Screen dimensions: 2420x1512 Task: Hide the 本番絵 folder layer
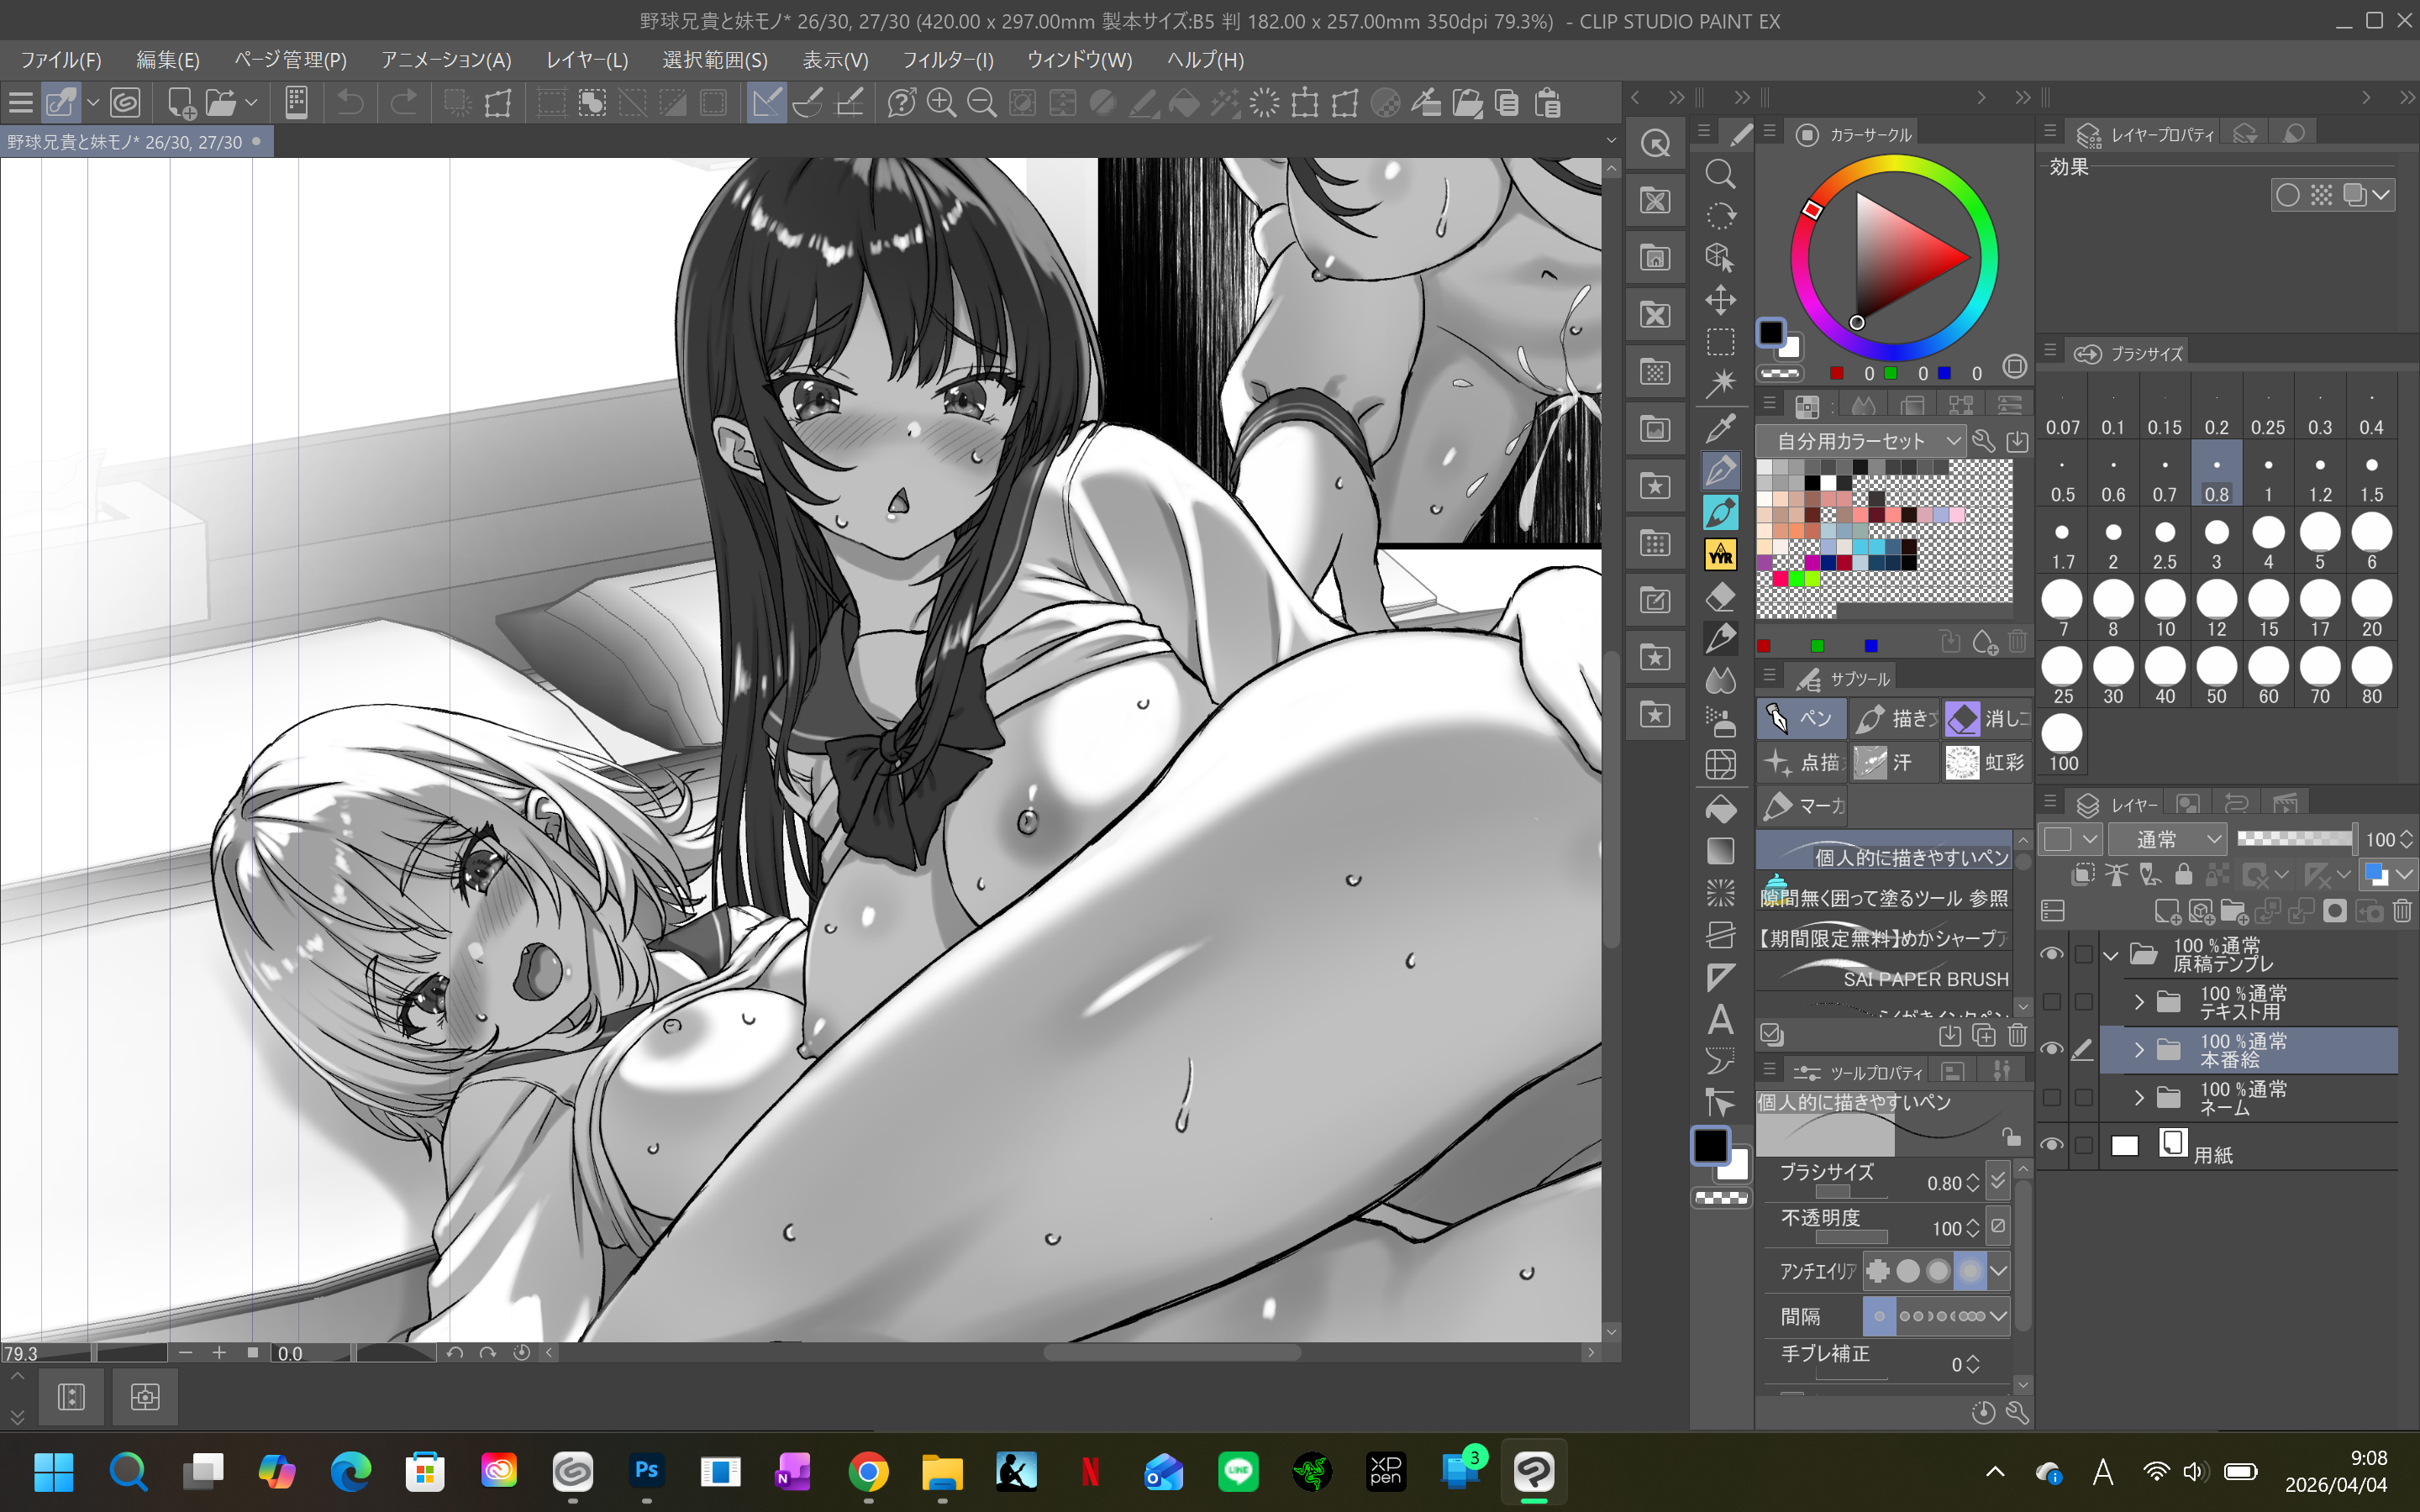point(2051,1049)
